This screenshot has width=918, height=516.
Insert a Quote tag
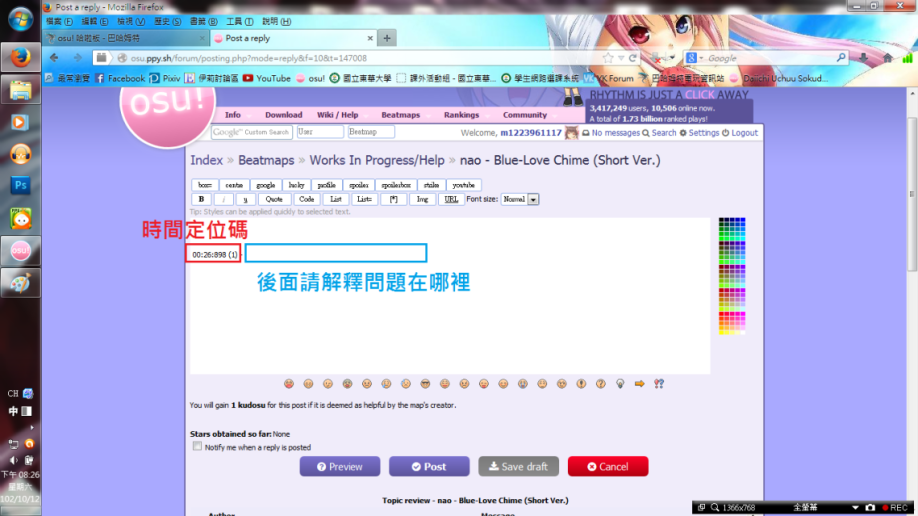pos(274,199)
